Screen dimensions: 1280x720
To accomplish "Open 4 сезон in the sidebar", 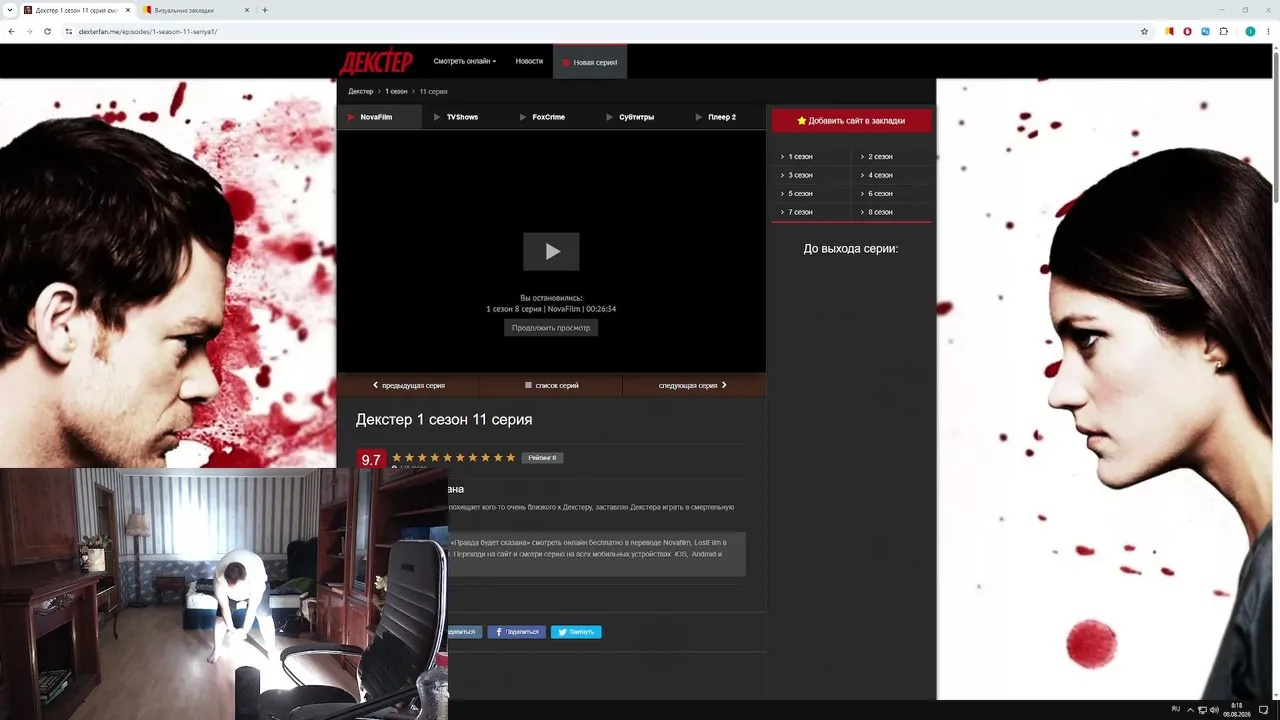I will 879,175.
